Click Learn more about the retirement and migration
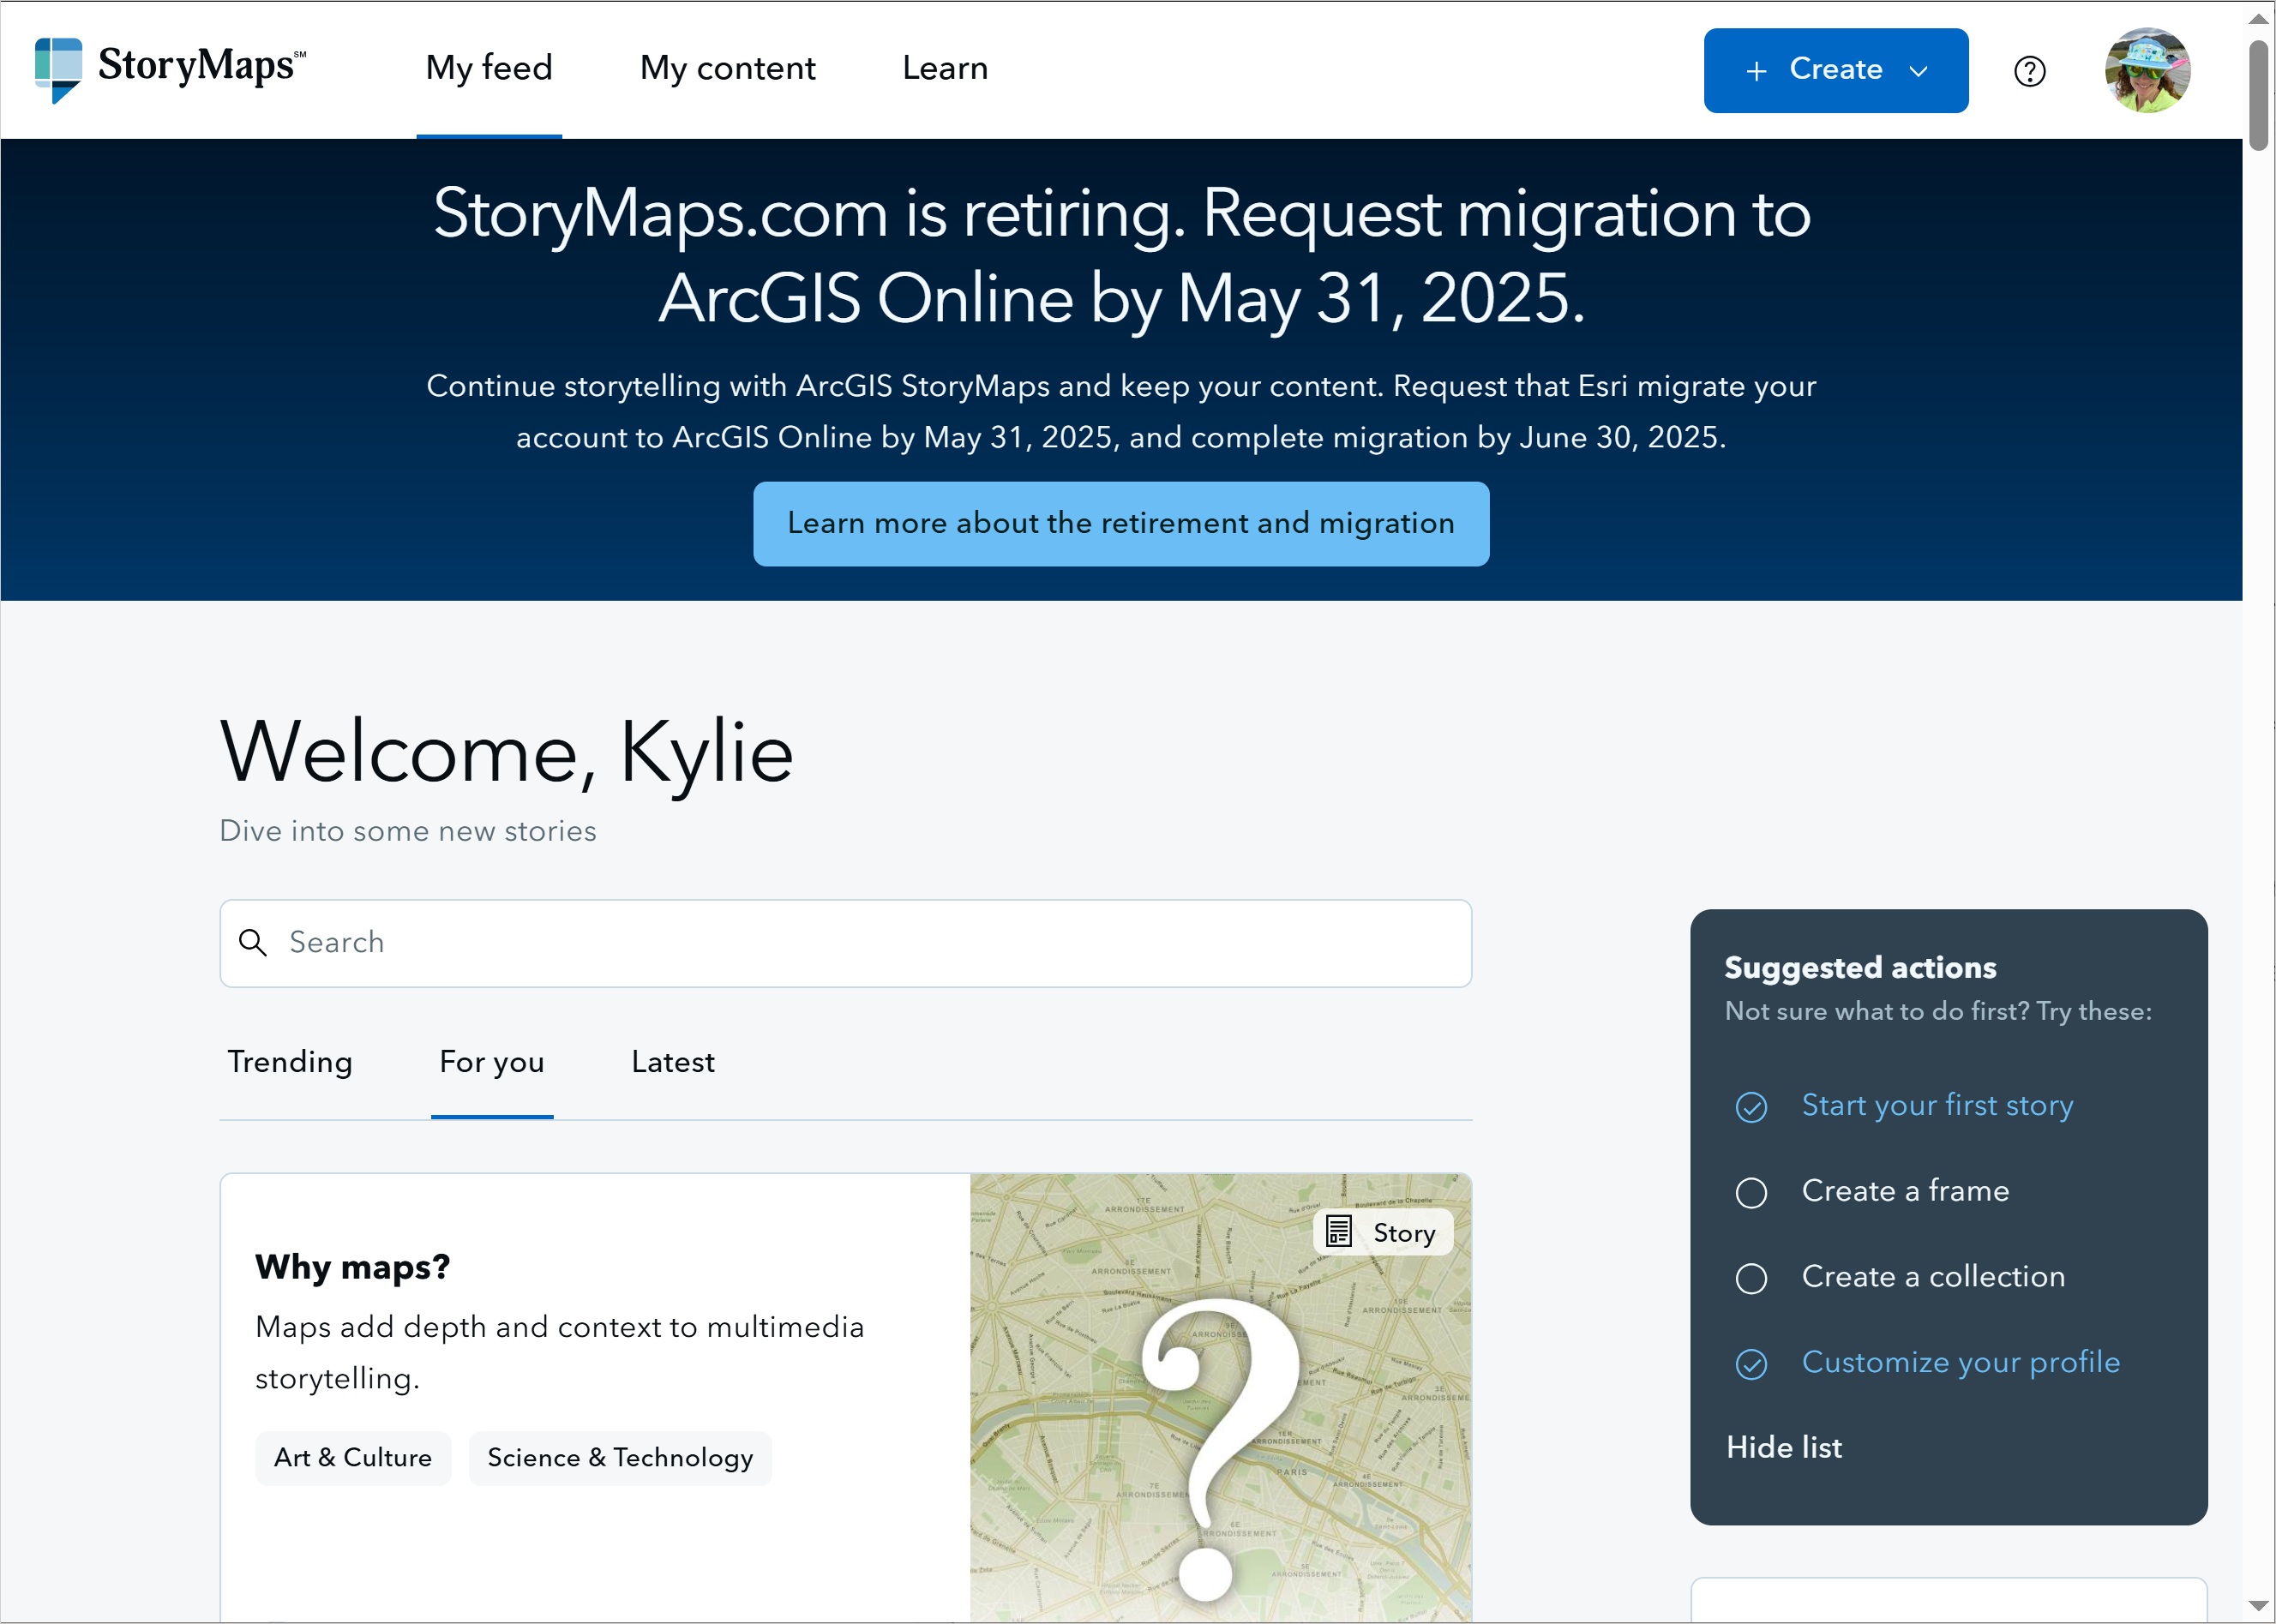2276x1624 pixels. pos(1121,524)
